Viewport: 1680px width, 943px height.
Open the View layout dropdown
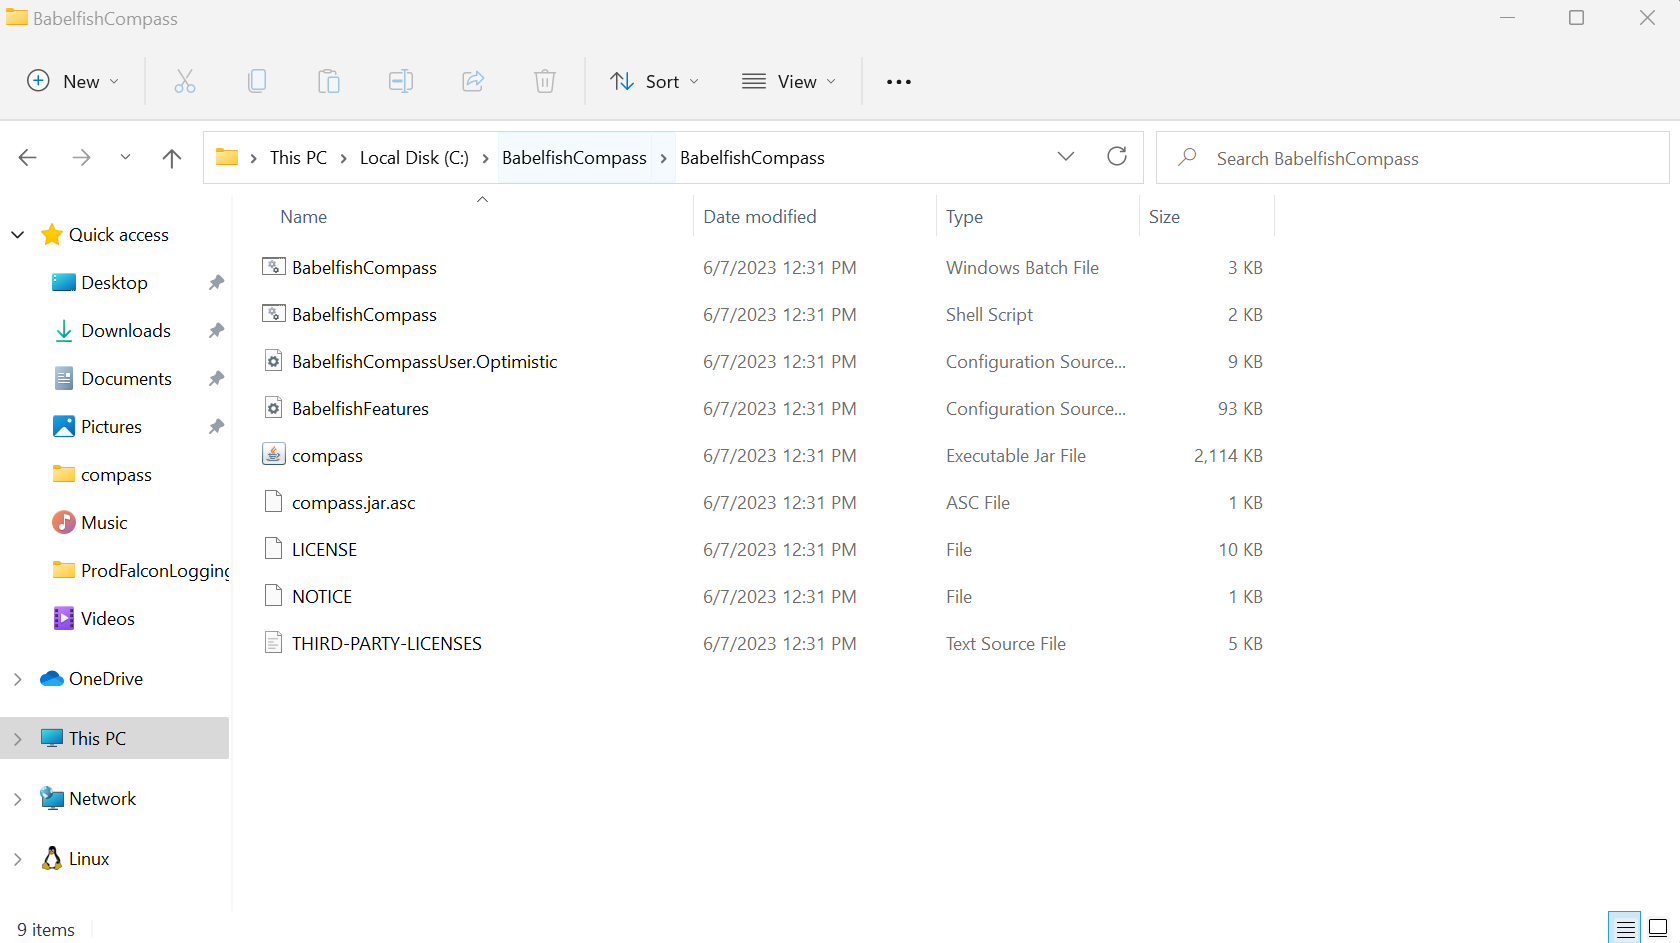(x=789, y=82)
